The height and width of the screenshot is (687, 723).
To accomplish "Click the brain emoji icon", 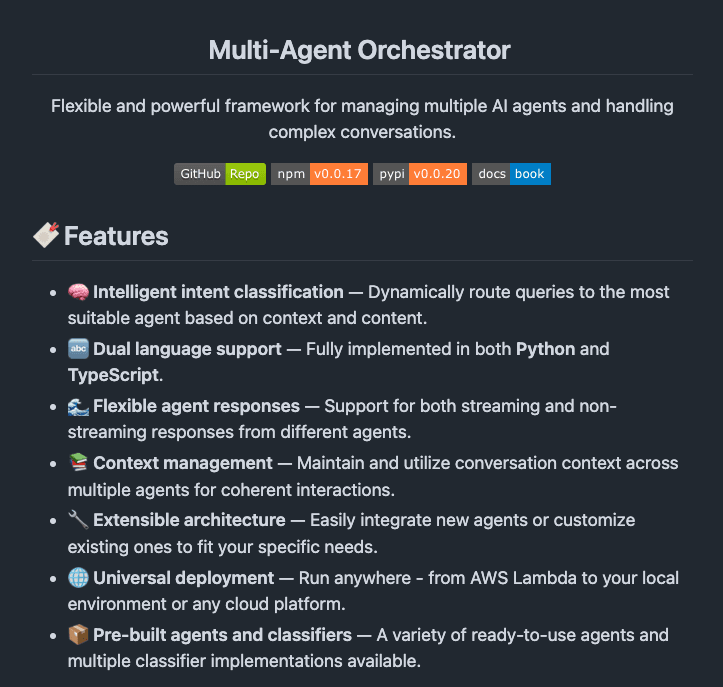I will [78, 292].
